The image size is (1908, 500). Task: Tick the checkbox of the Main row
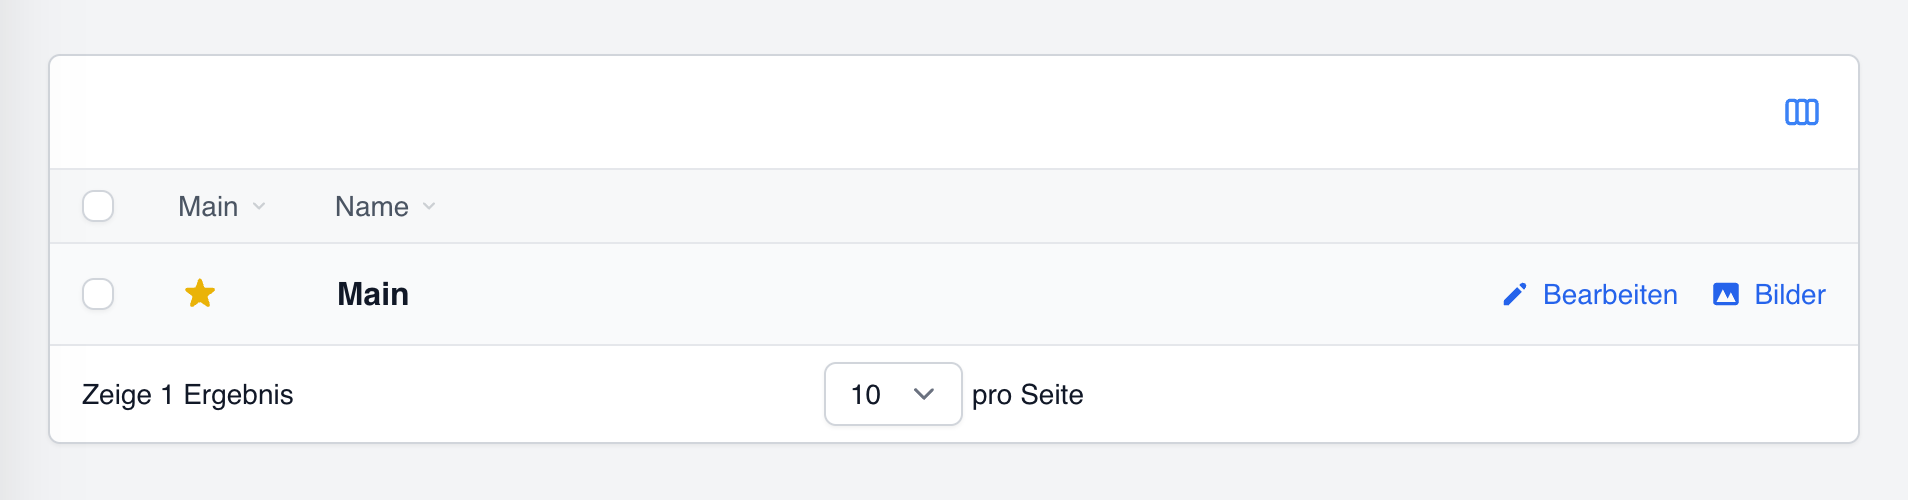(98, 294)
